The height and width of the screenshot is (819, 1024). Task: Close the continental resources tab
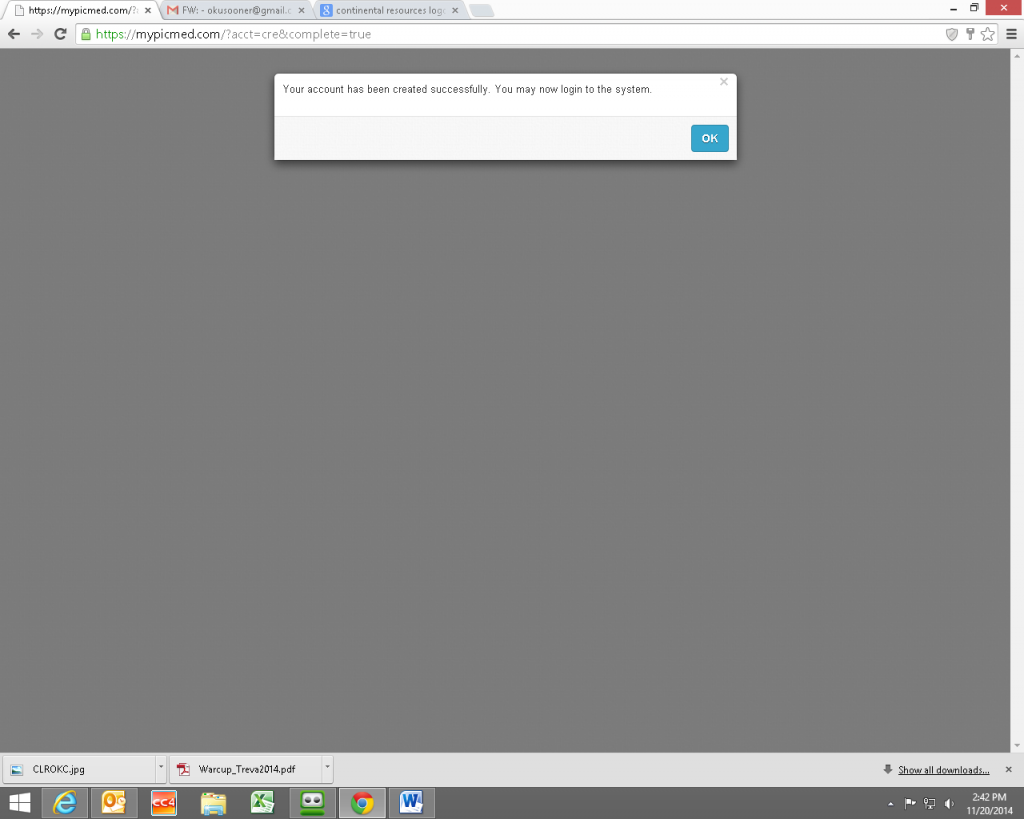455,10
